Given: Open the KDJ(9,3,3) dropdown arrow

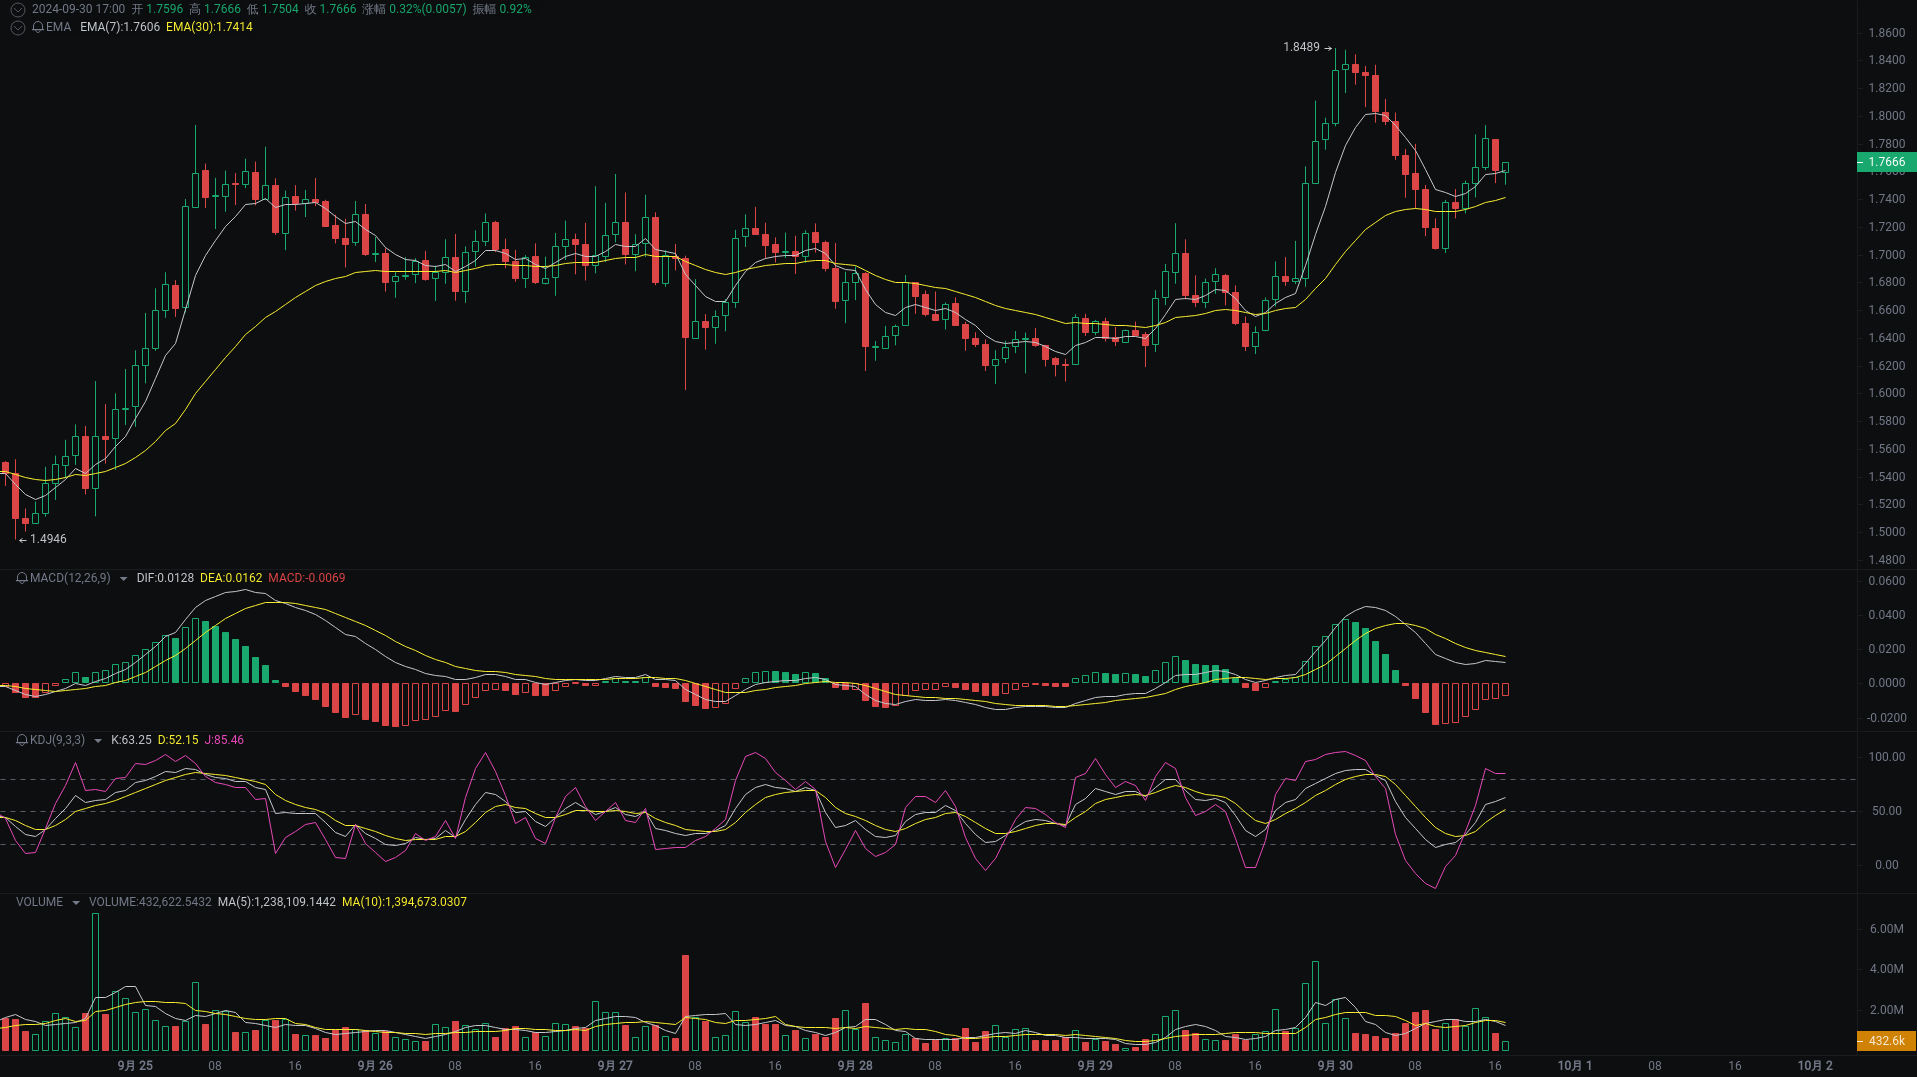Looking at the screenshot, I should pos(96,740).
